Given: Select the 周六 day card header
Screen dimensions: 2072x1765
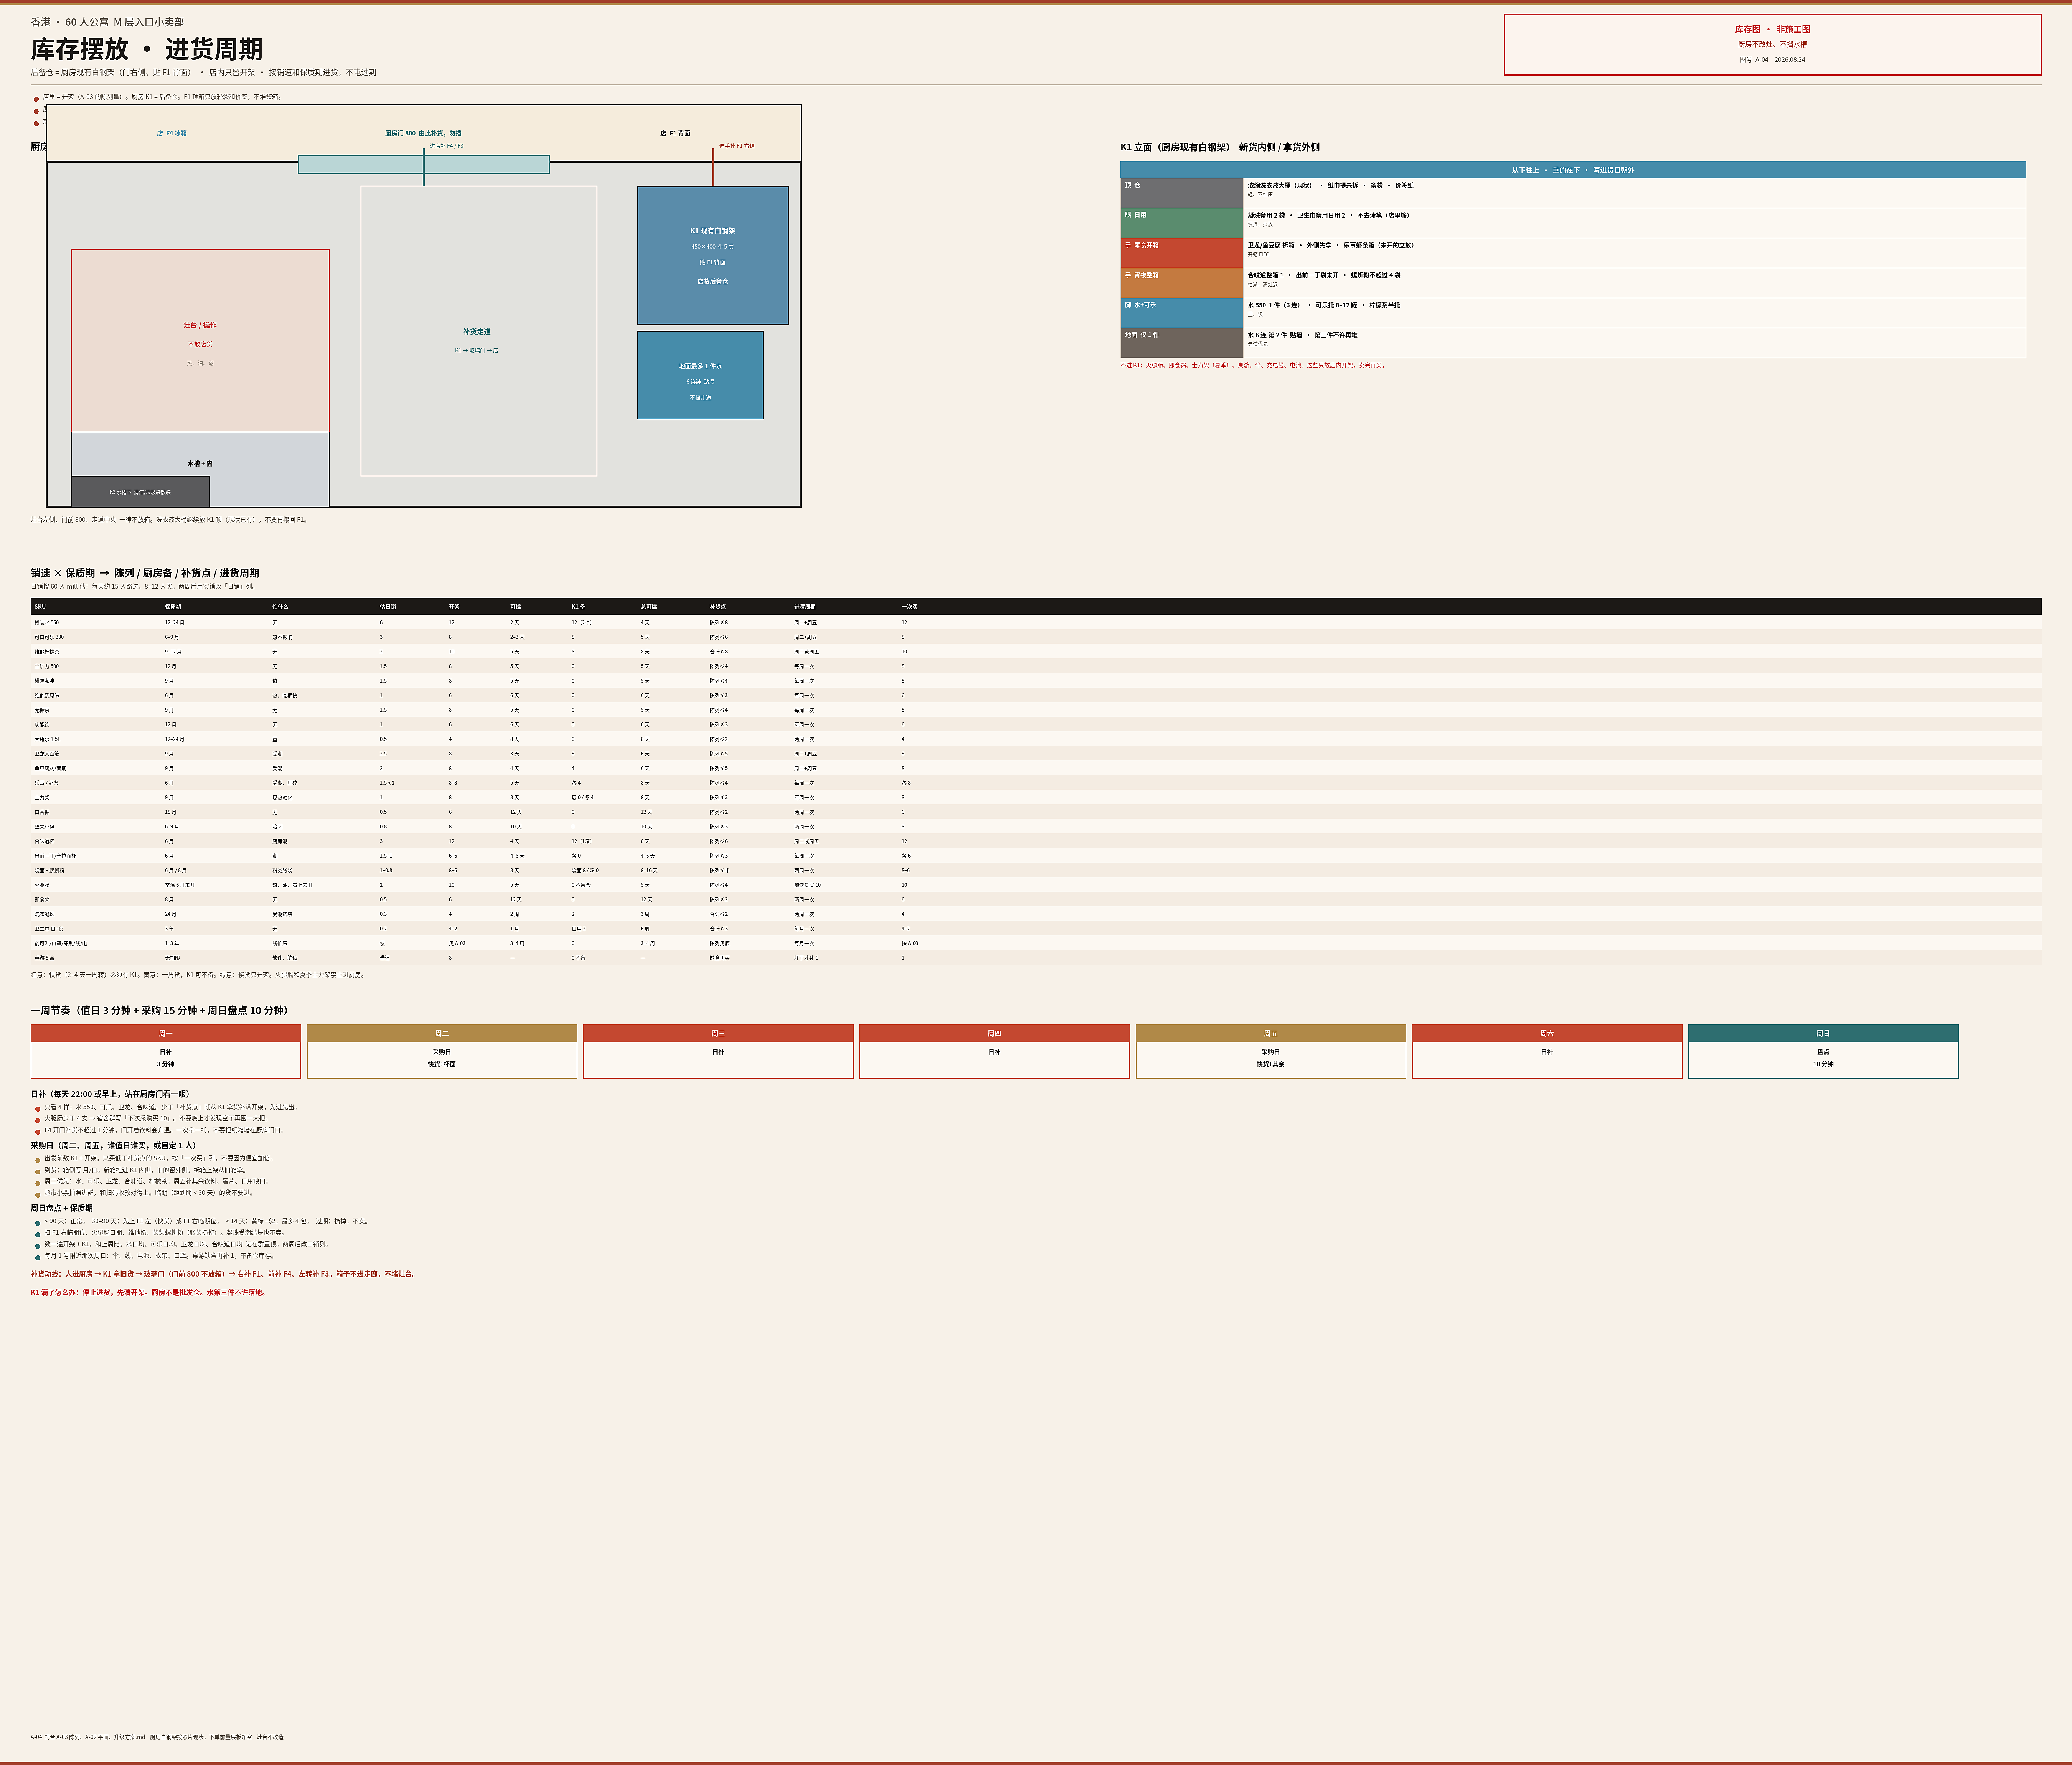Looking at the screenshot, I should tap(1547, 1033).
